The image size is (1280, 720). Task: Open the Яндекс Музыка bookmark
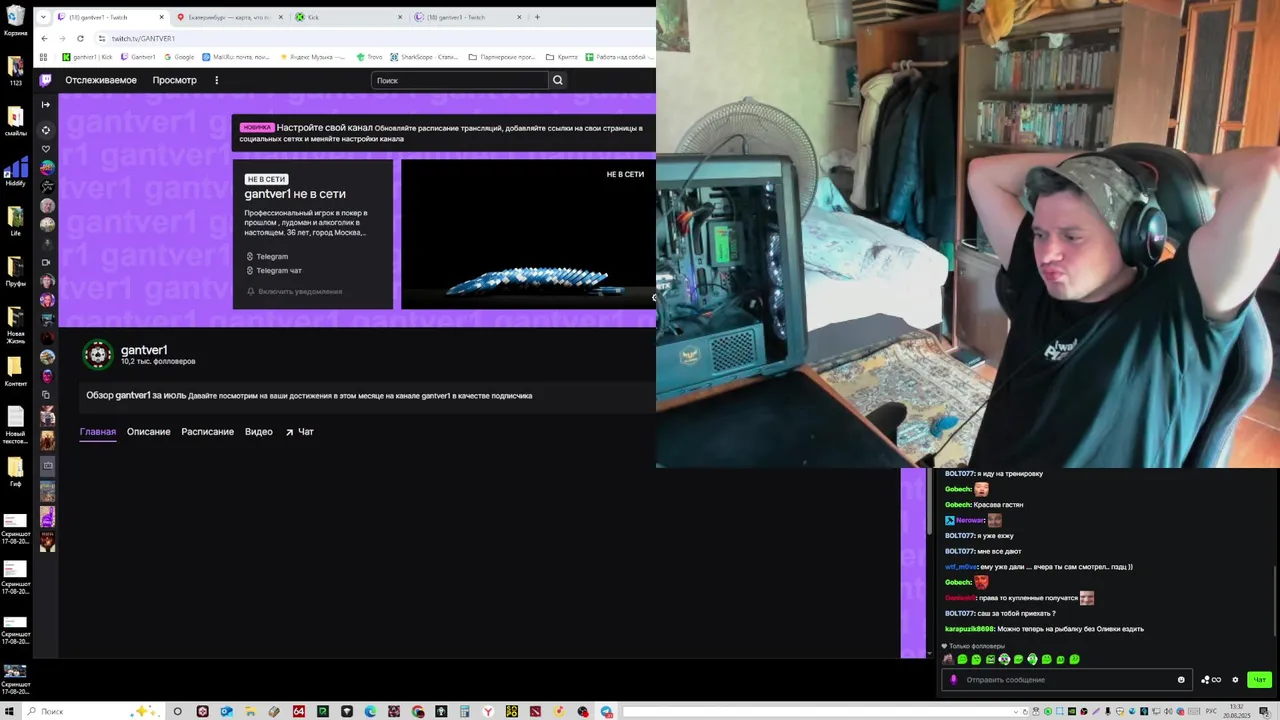[x=313, y=57]
